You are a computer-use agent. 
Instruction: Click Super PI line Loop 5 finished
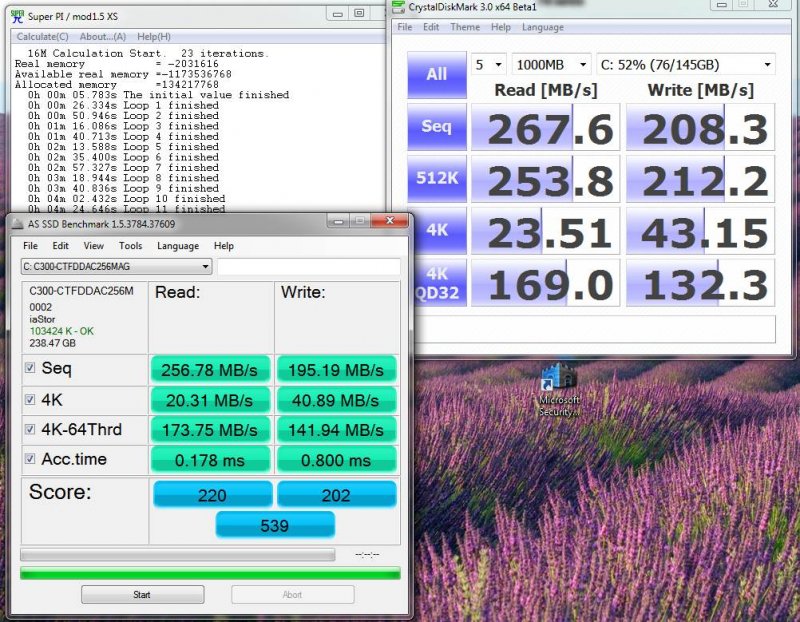[123, 147]
